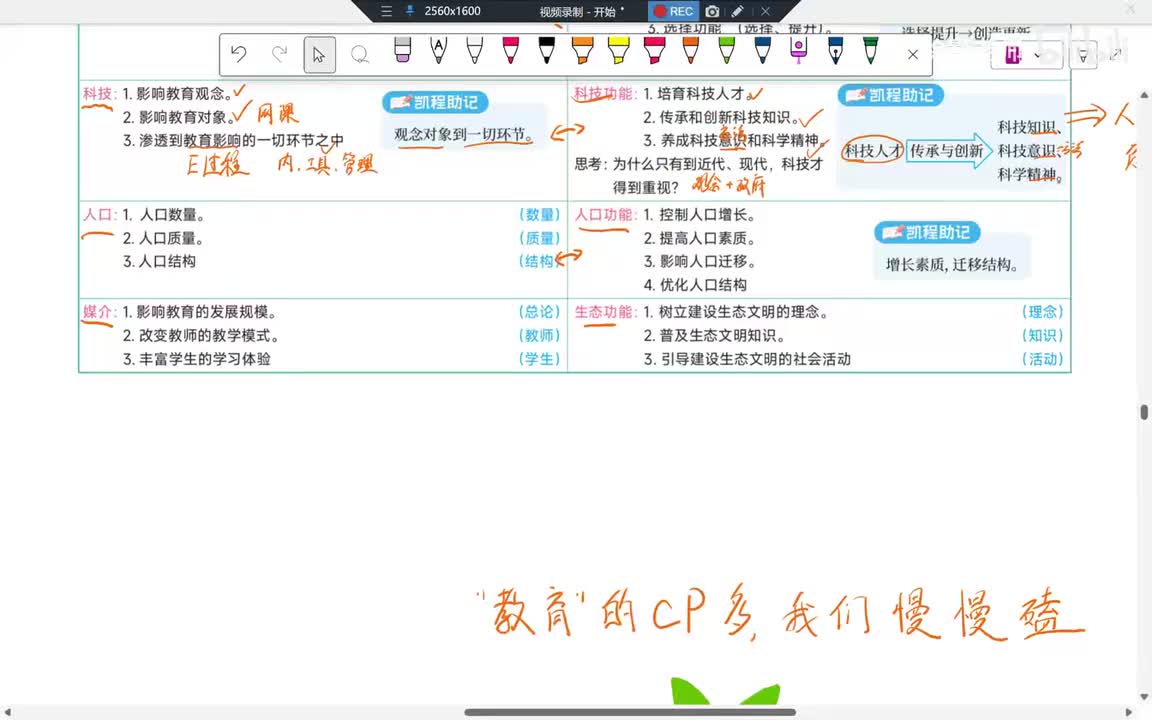
Task: Select the black pen
Action: [547, 50]
